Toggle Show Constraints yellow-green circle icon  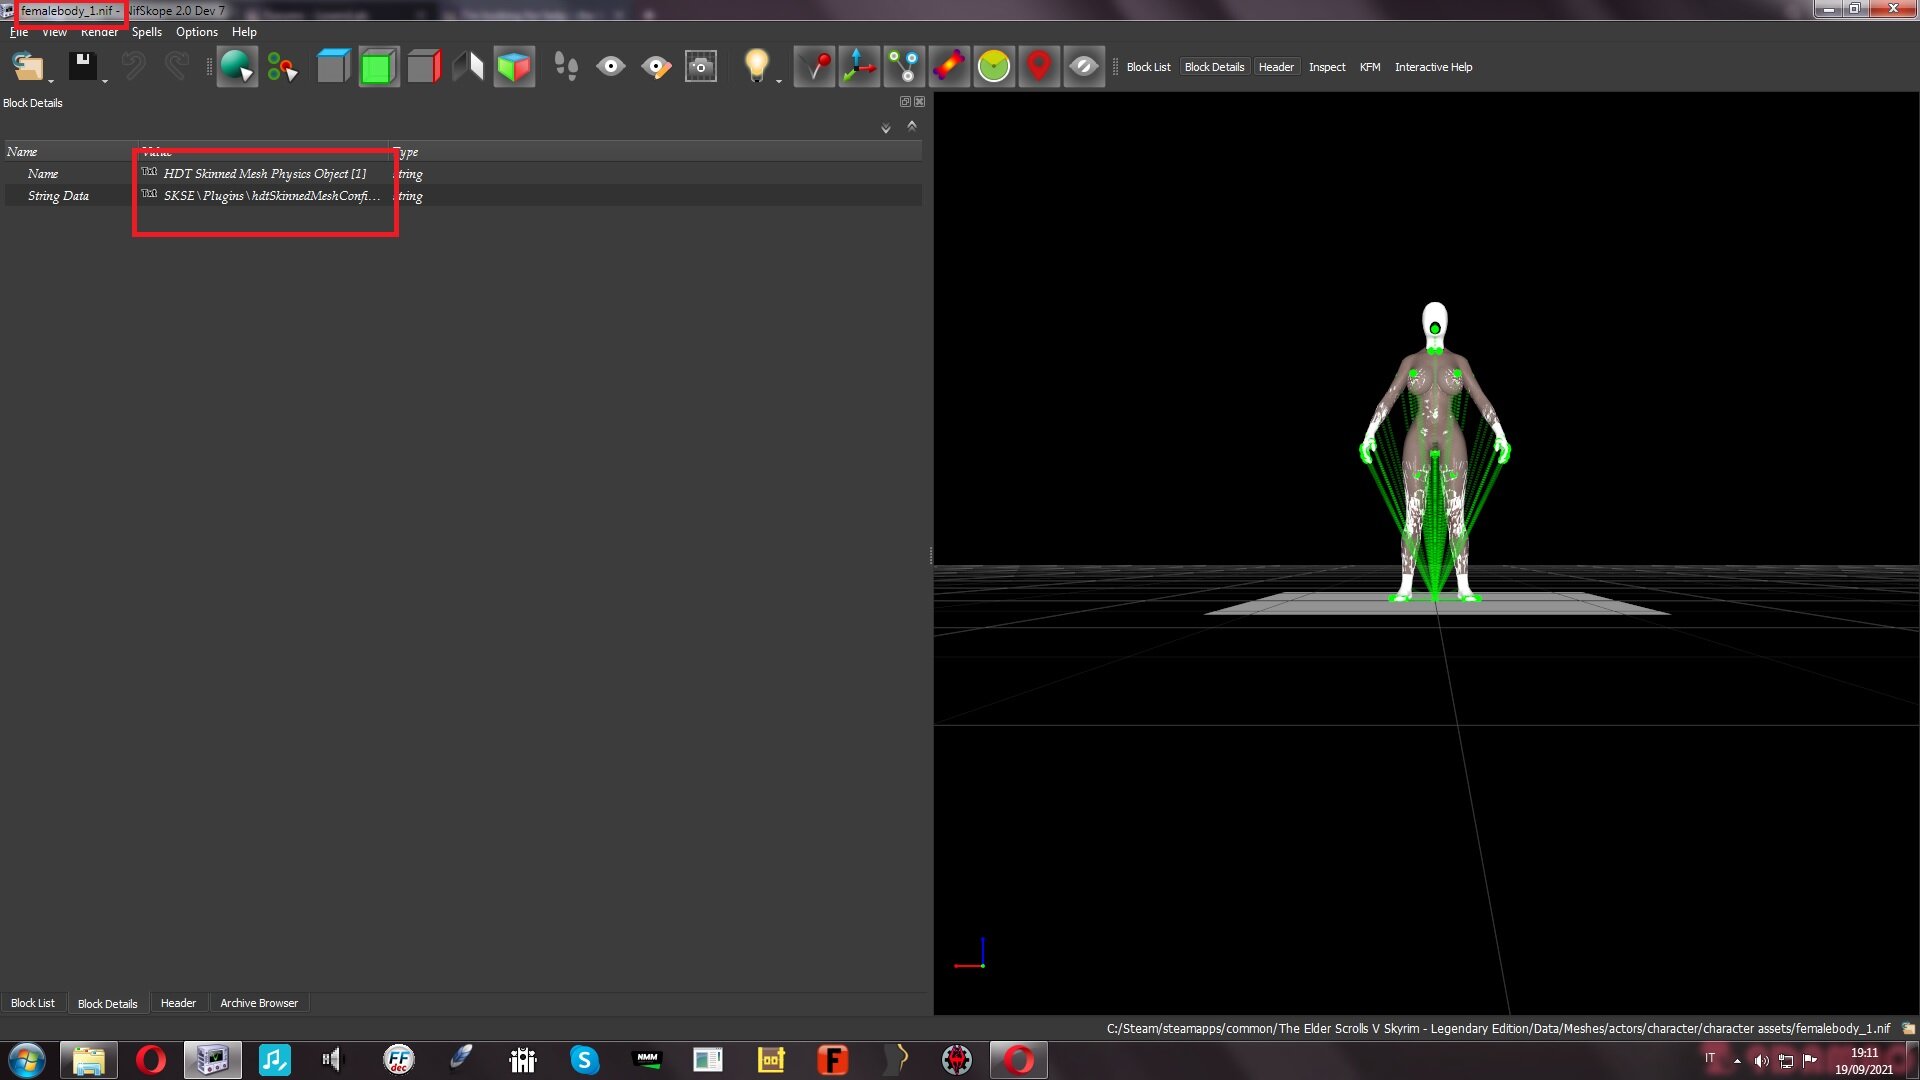[994, 67]
